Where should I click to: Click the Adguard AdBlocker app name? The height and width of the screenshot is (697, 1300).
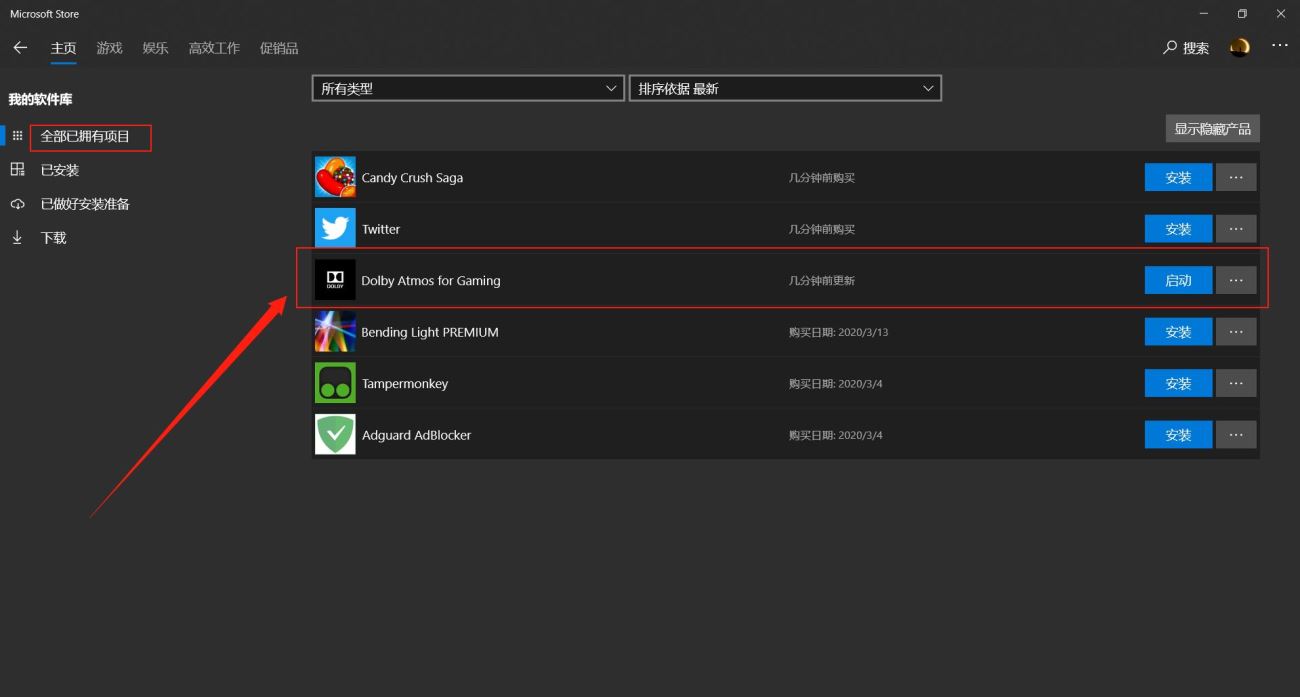point(416,435)
